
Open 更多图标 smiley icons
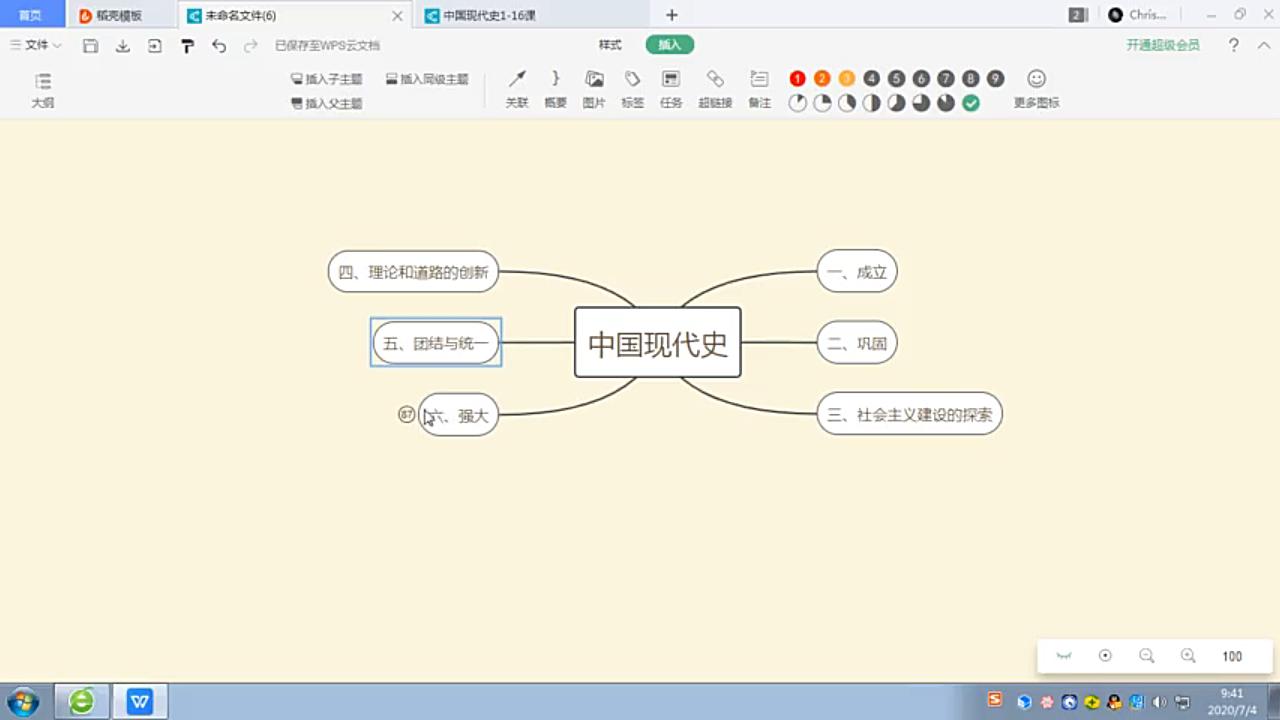tap(1036, 90)
